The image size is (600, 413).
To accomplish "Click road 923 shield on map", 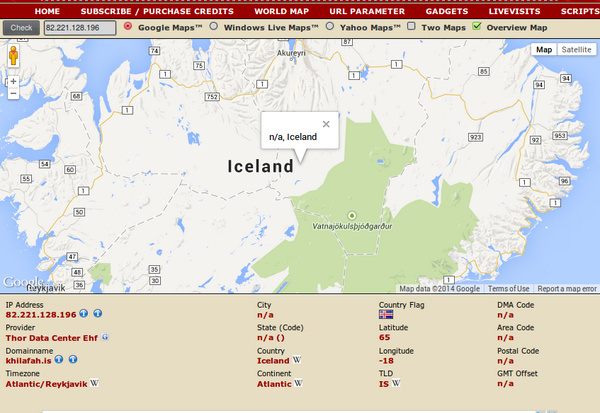I will tap(476, 137).
